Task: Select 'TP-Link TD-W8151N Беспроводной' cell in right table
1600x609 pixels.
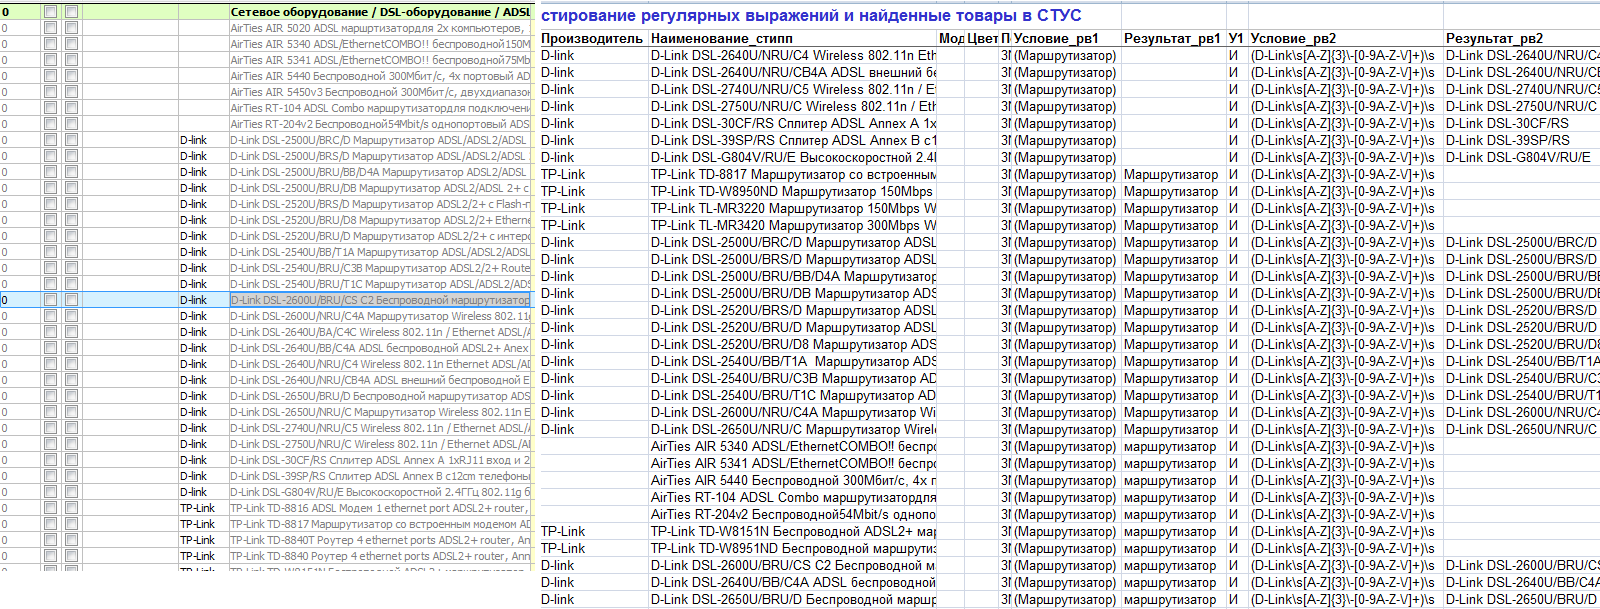Action: click(x=793, y=531)
